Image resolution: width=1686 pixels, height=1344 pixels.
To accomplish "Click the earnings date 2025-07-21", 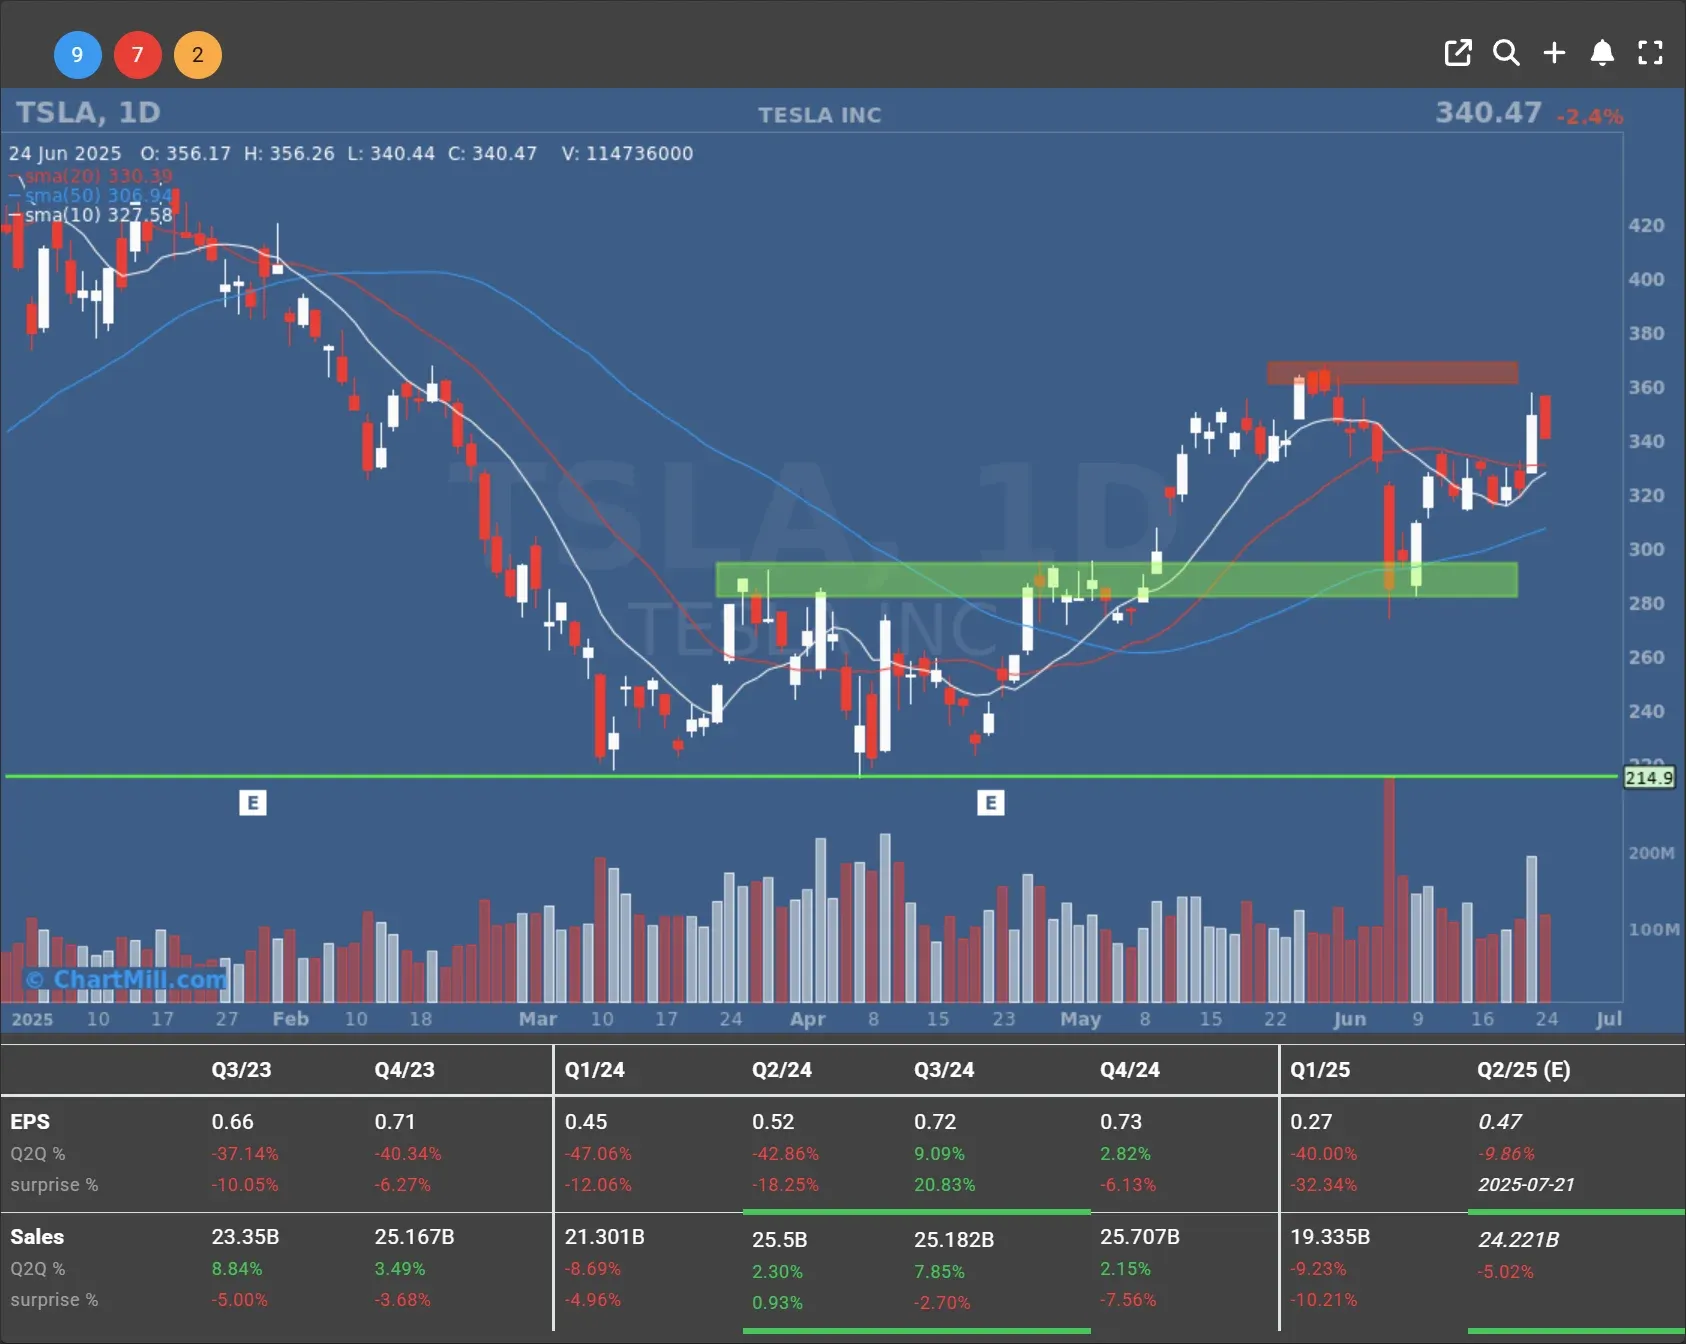I will (1526, 1185).
